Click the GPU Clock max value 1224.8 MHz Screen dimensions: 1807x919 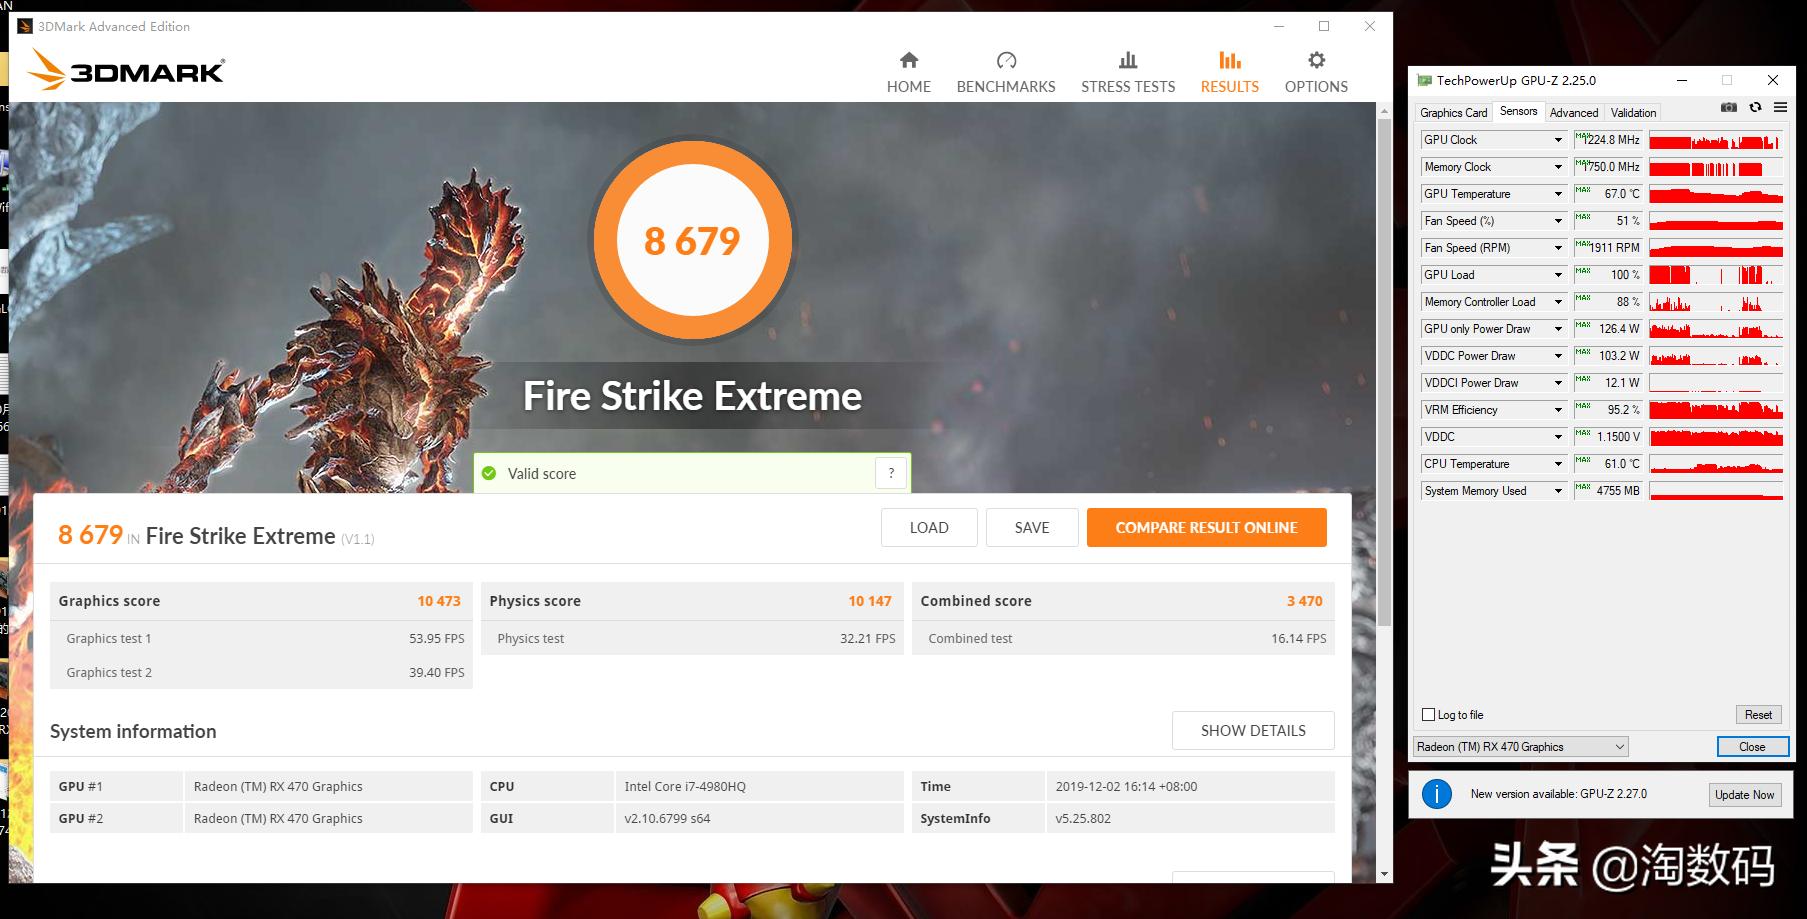(x=1608, y=140)
